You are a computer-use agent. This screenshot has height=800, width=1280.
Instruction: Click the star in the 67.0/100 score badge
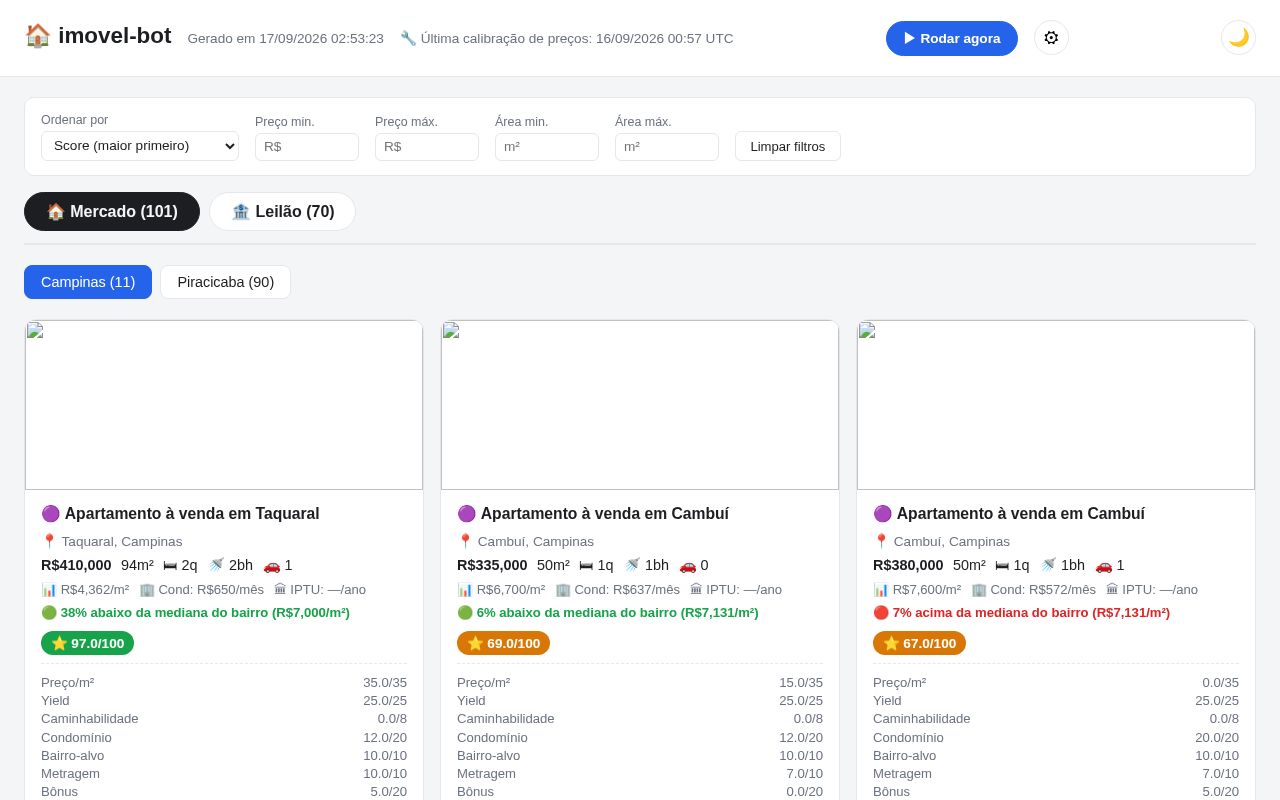(891, 643)
